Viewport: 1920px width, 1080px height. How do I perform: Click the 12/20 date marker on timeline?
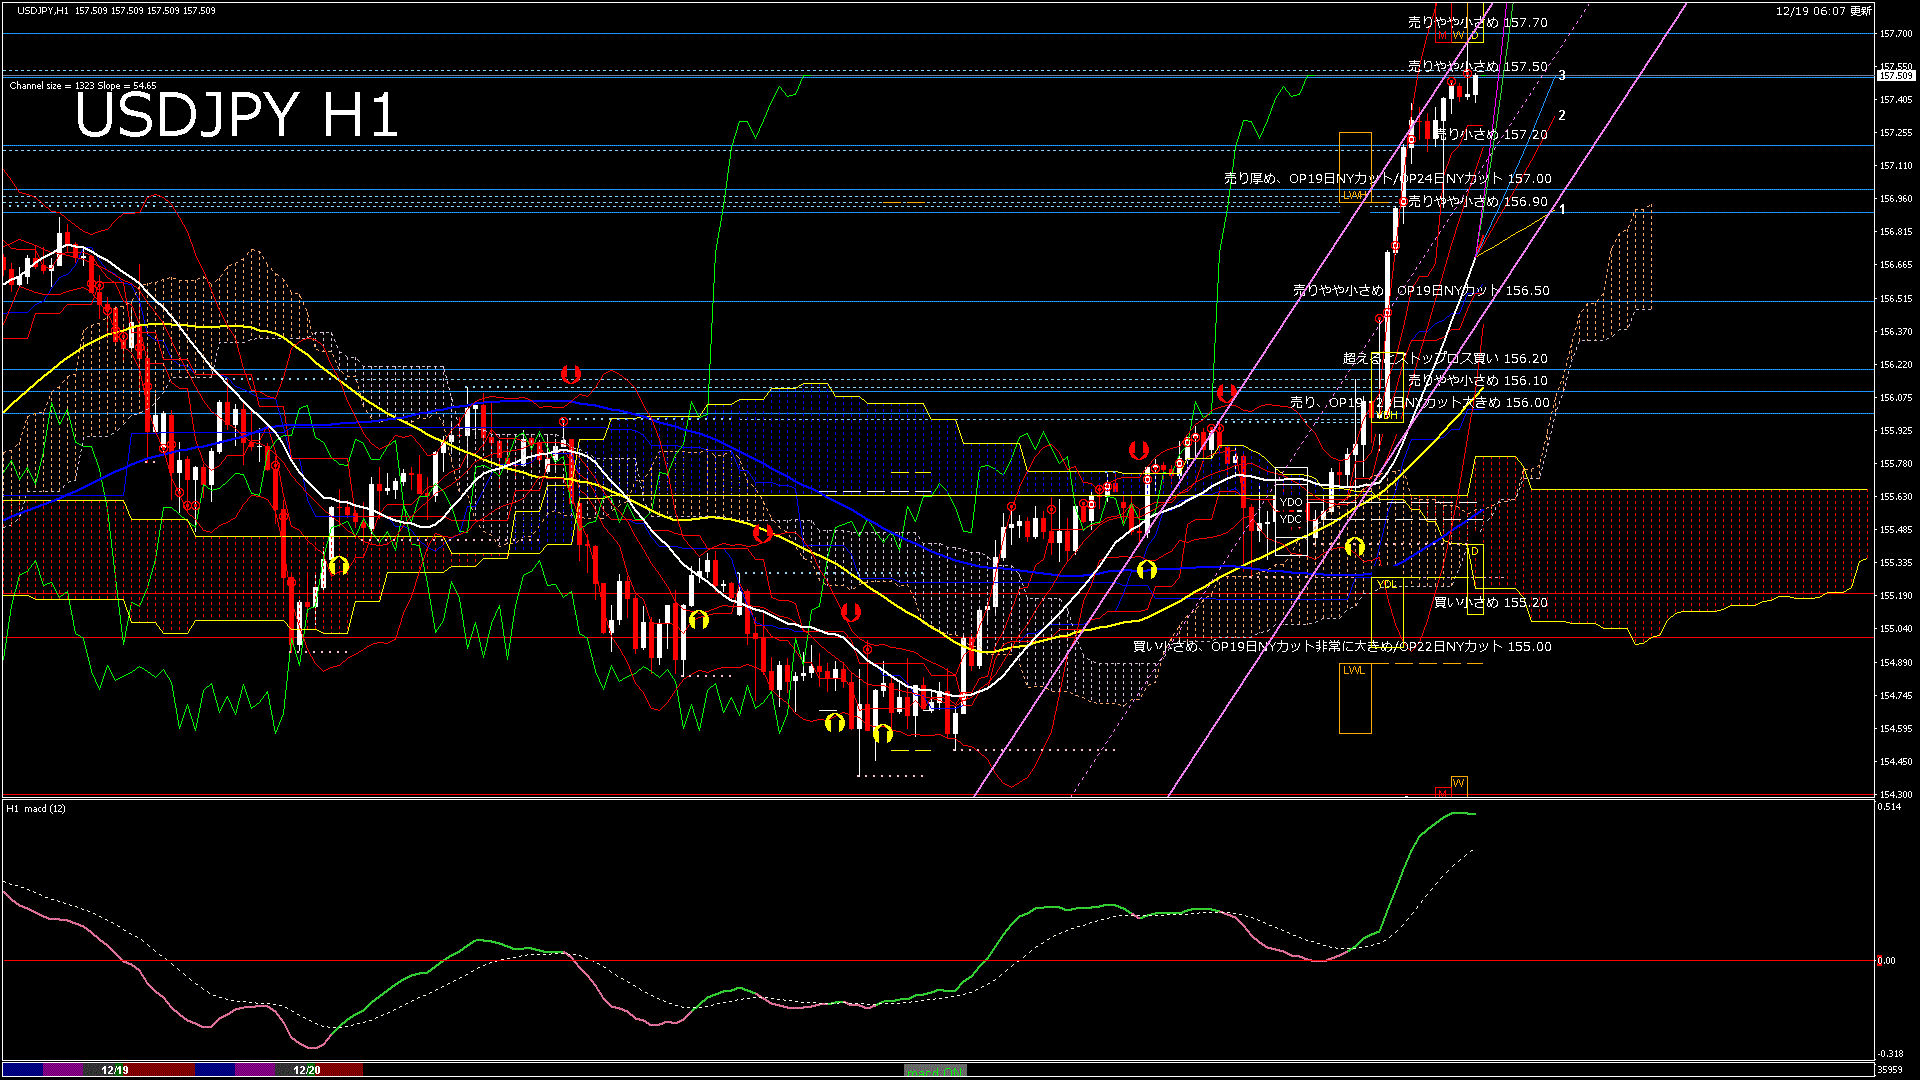tap(307, 1070)
